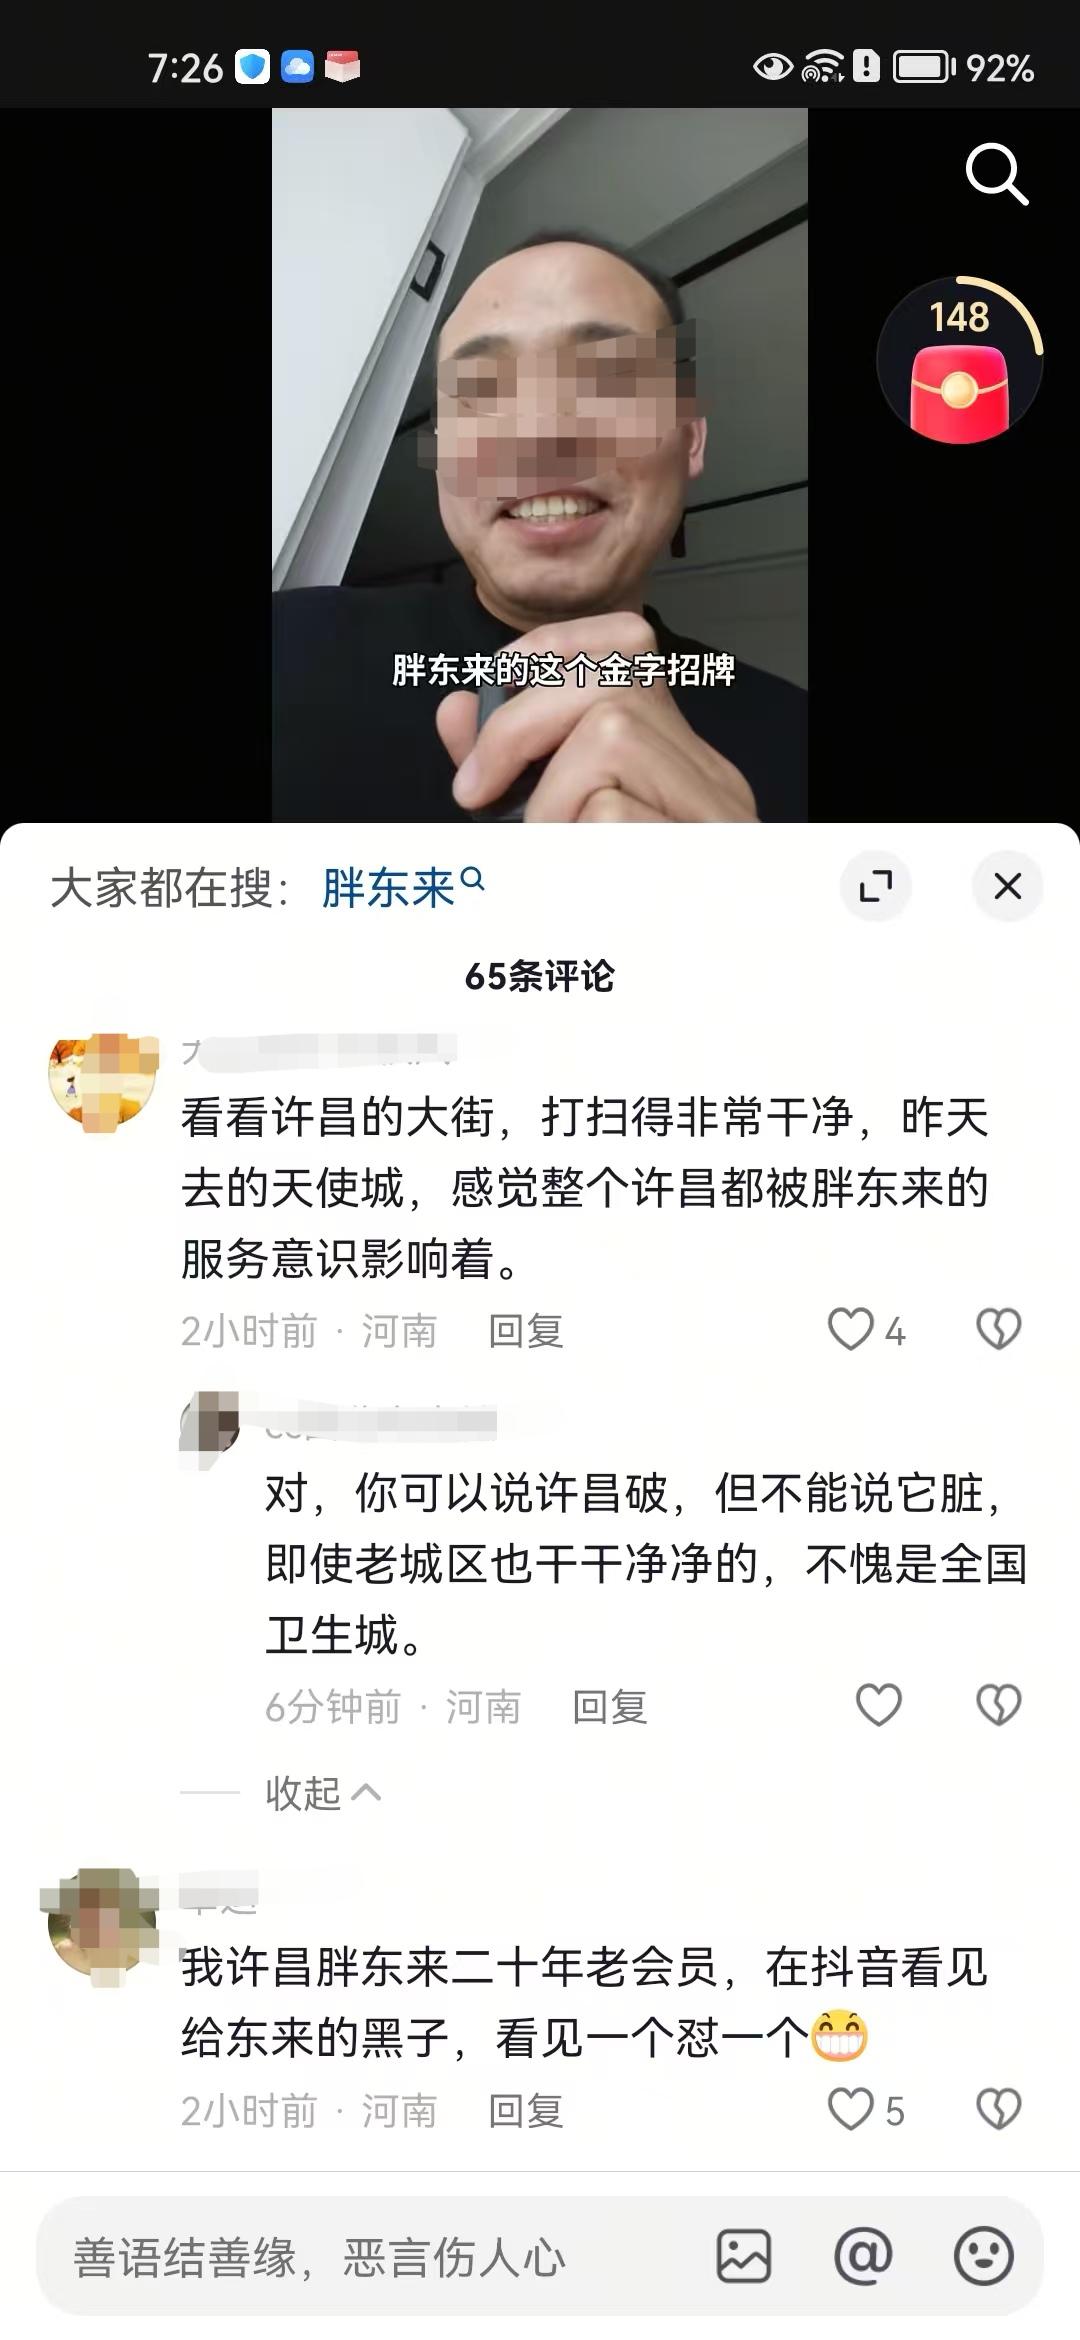The width and height of the screenshot is (1080, 2340).
Task: Dislike the 二十年老会员 comment
Action: point(998,2110)
